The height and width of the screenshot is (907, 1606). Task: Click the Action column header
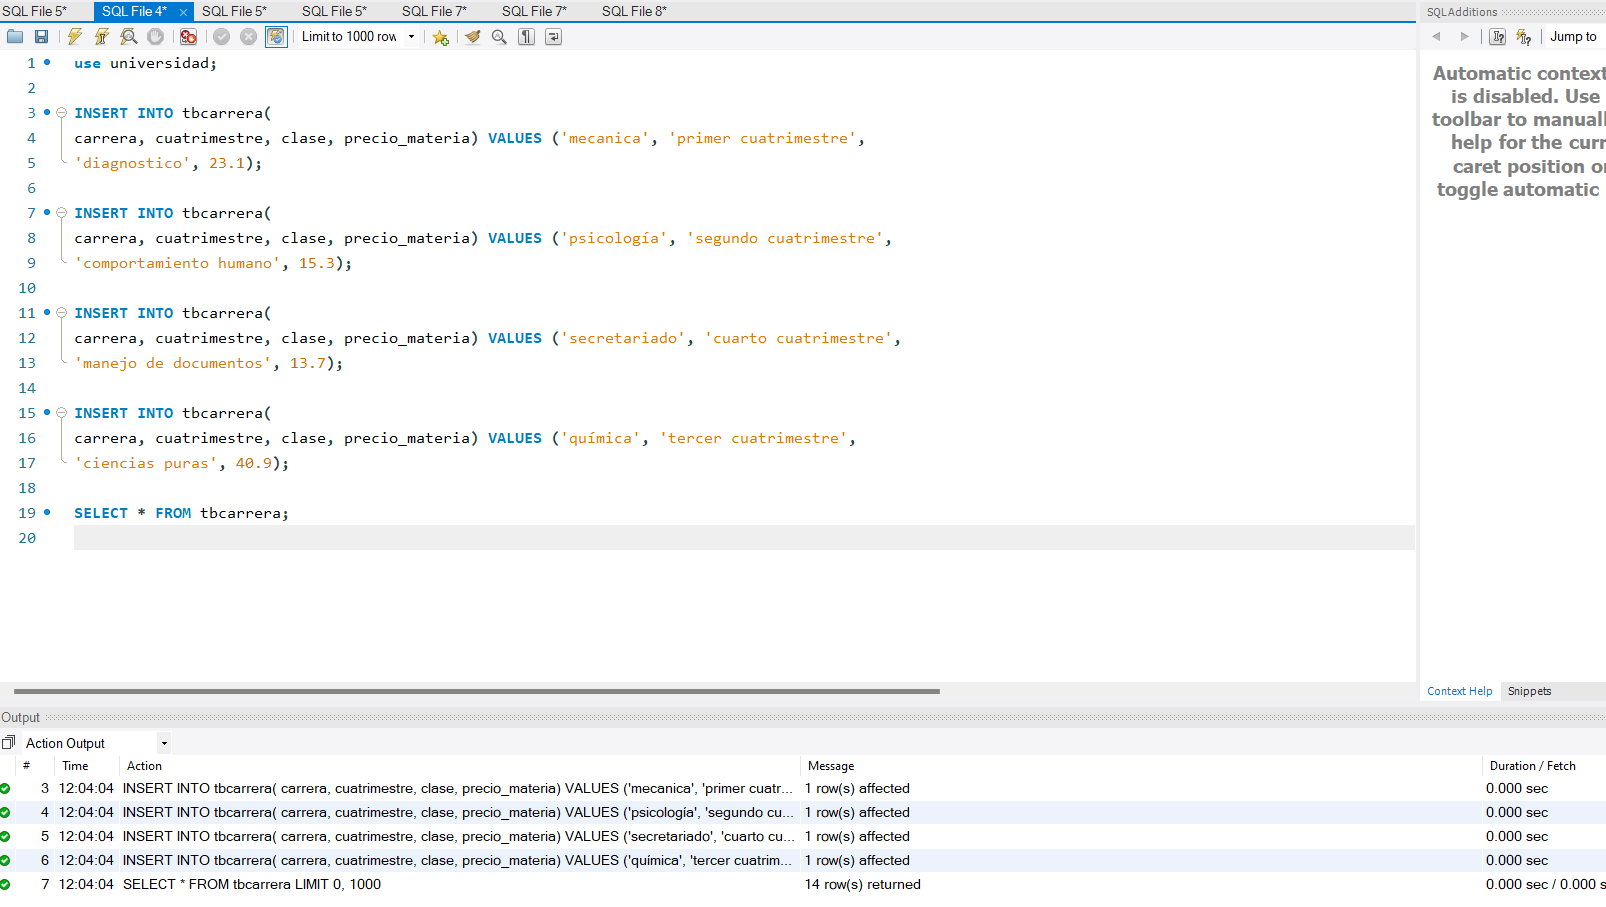coord(144,766)
